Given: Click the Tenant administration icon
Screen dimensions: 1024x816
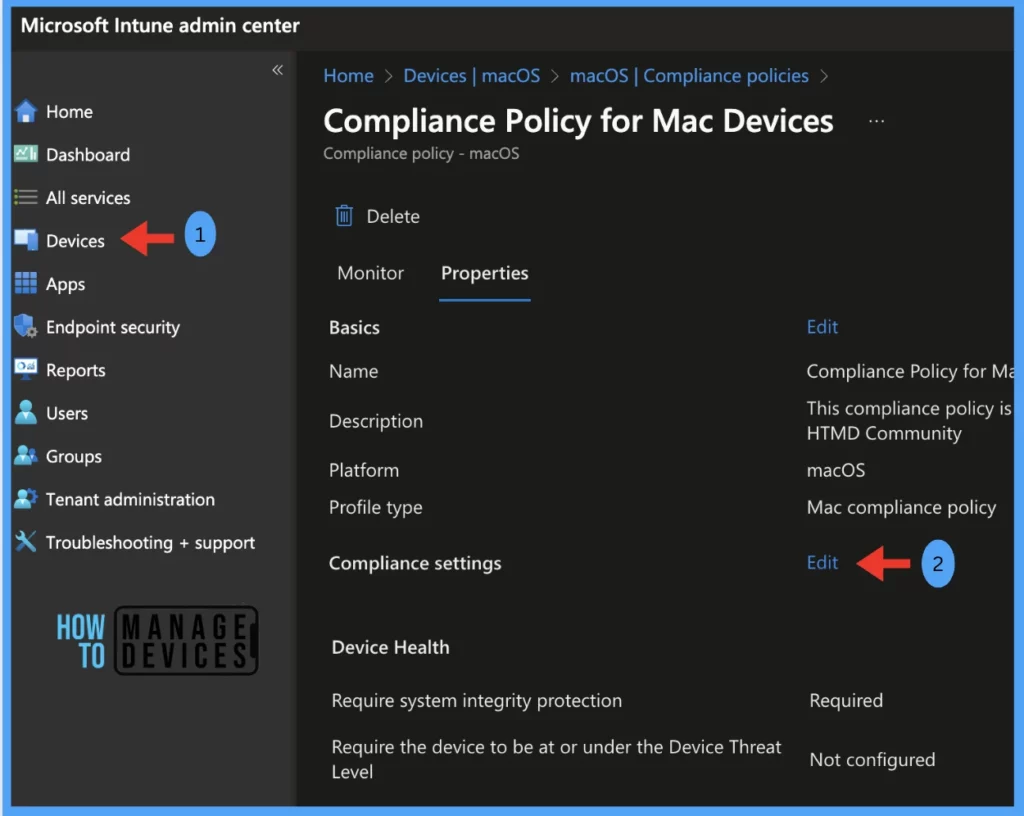Looking at the screenshot, I should (25, 499).
